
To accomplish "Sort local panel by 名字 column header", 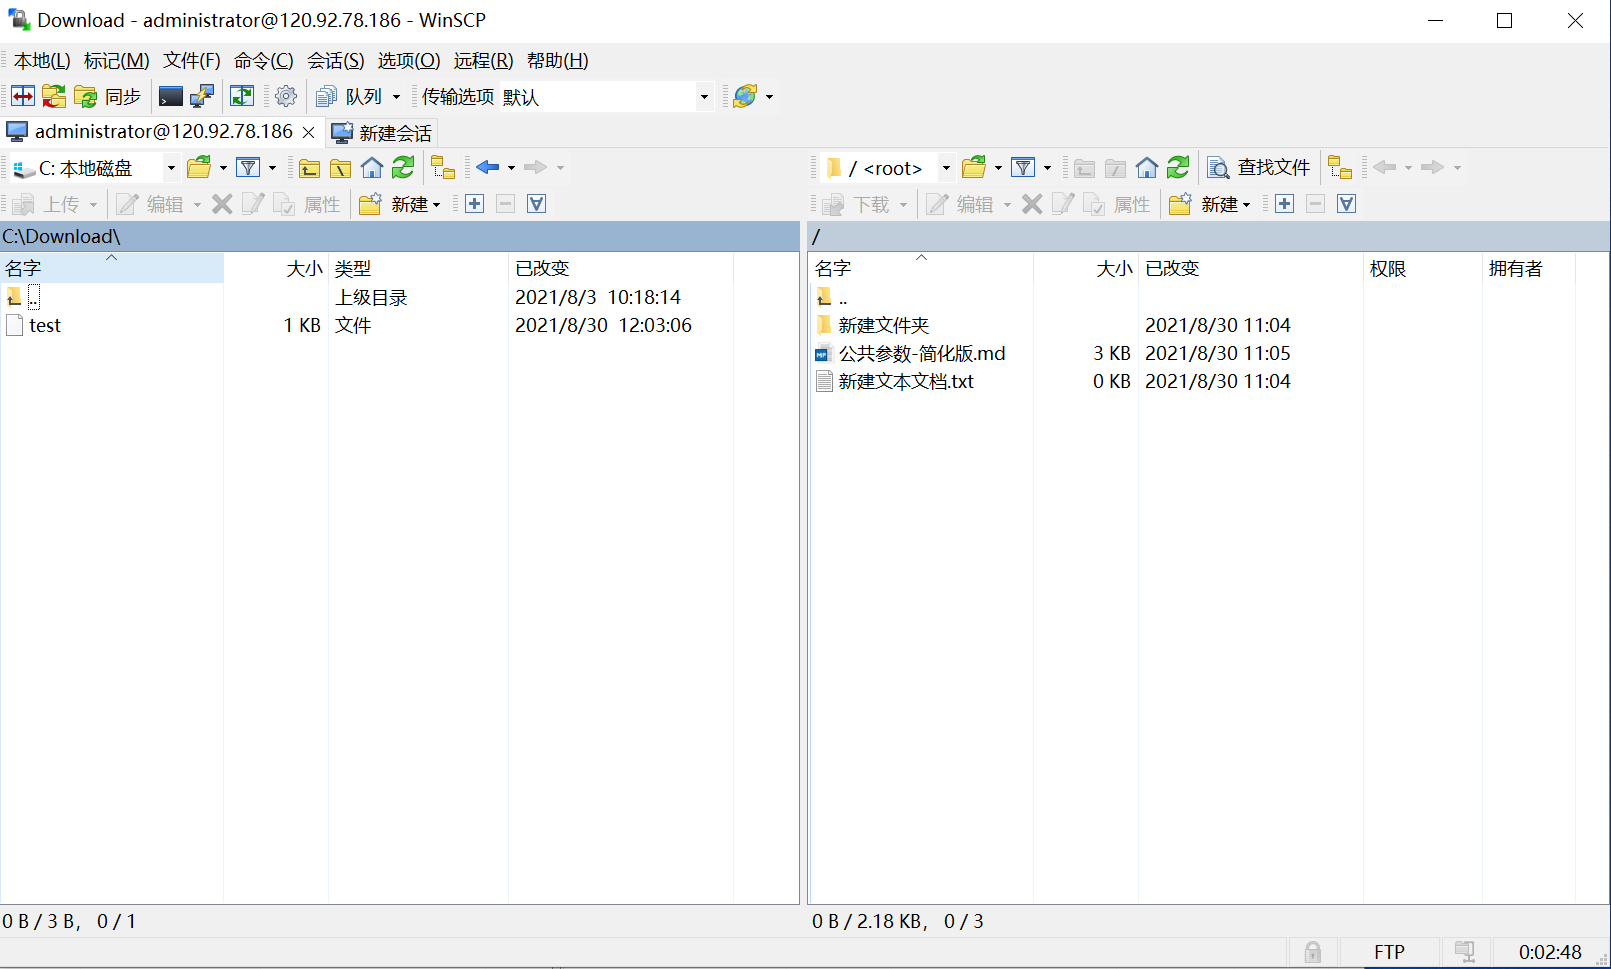I will tap(112, 268).
